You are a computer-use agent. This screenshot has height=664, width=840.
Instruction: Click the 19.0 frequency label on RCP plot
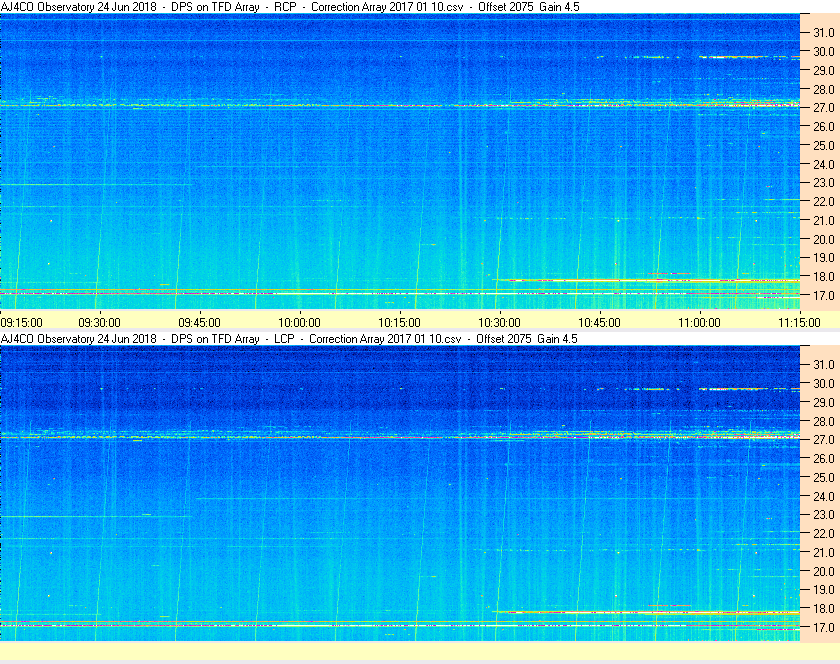[x=824, y=258]
